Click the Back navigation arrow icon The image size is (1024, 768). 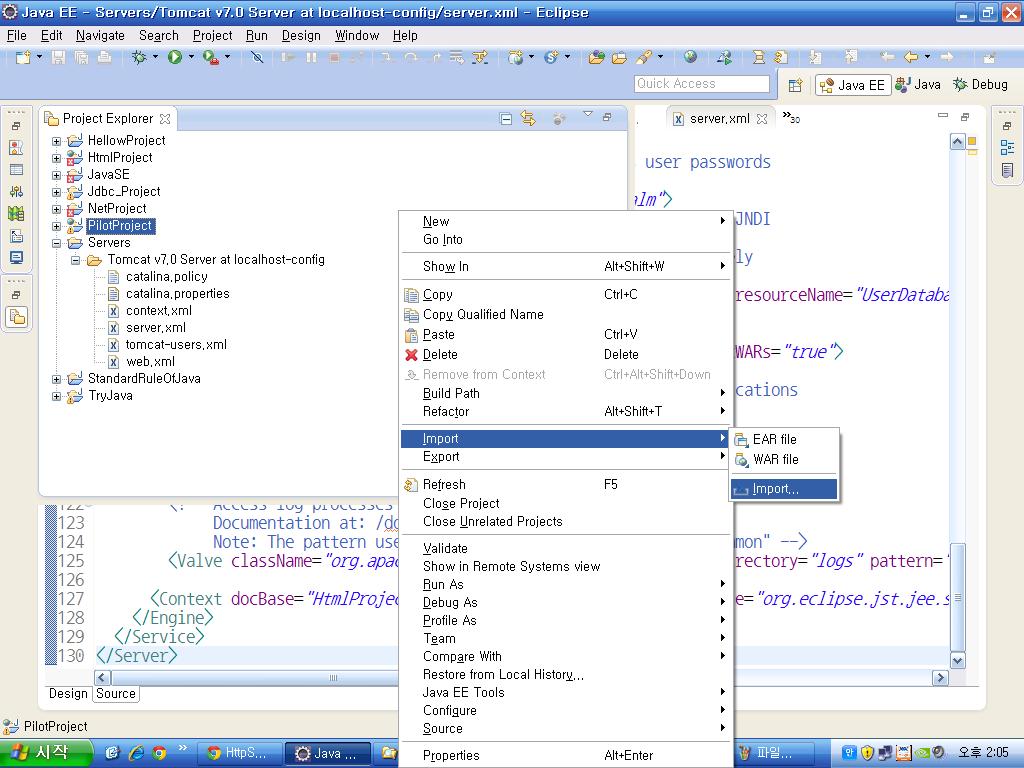pyautogui.click(x=912, y=57)
